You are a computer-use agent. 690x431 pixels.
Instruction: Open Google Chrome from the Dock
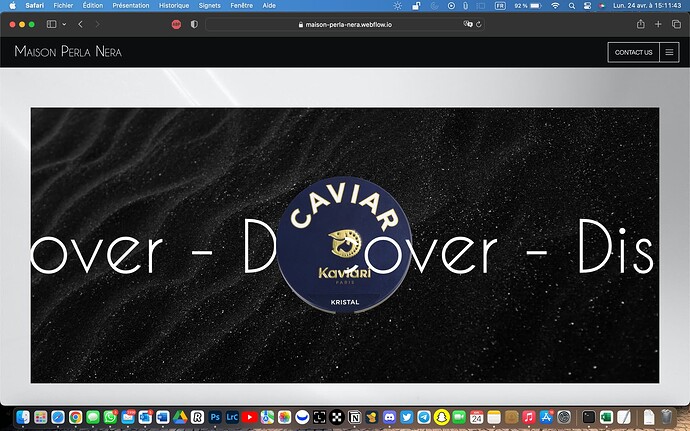(75, 416)
